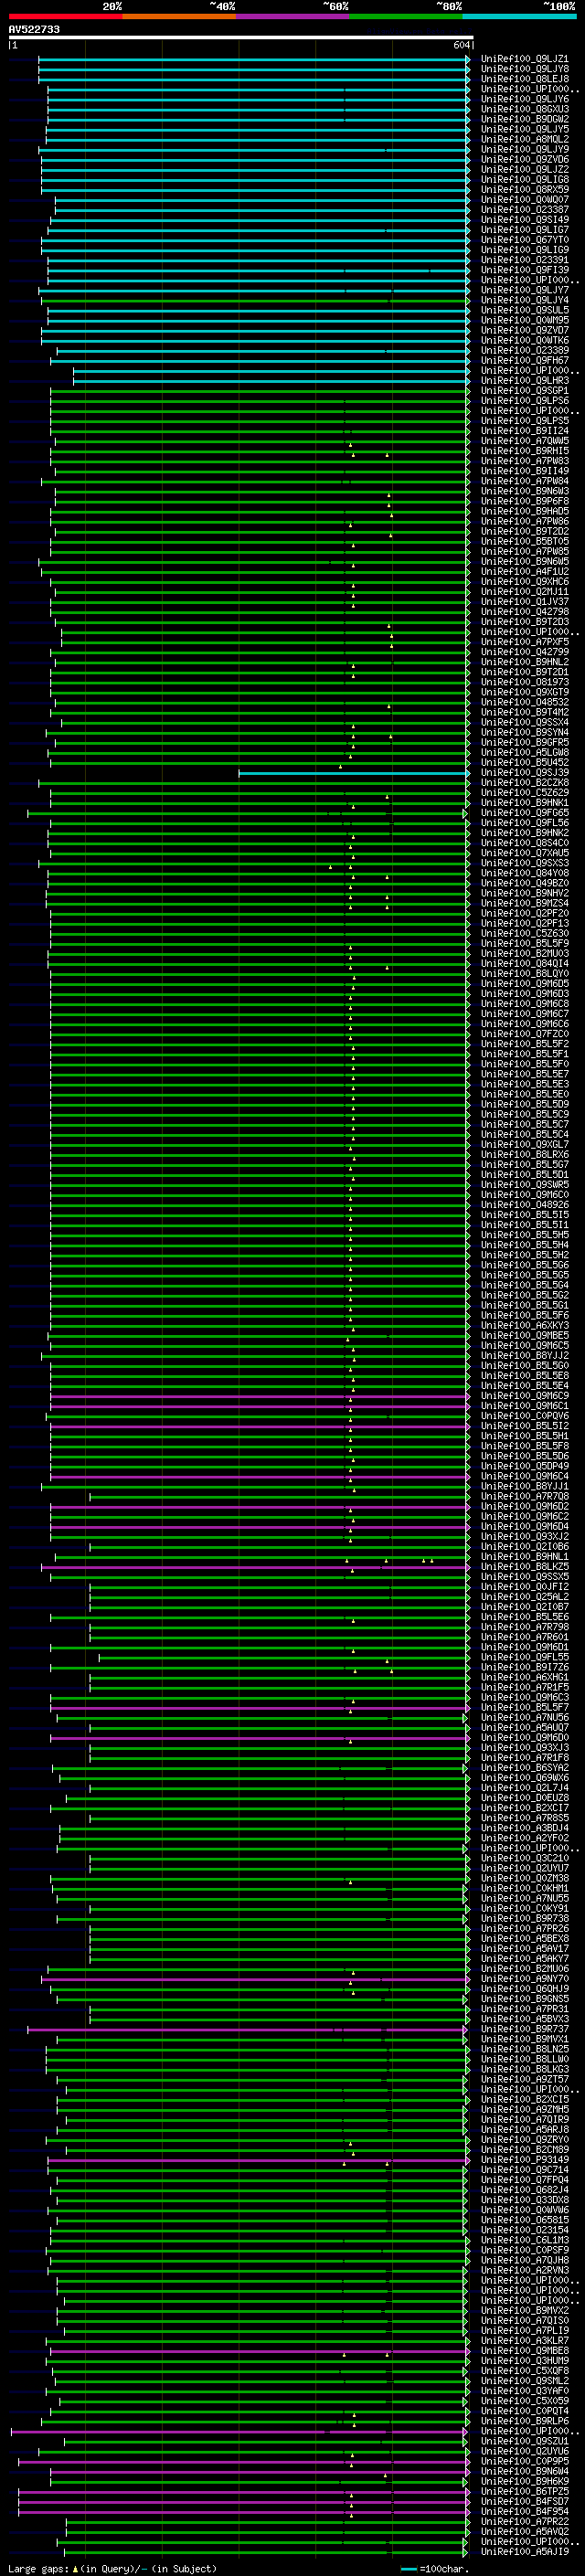
Task: Select hit label UniRef100_Q67YT0
Action: 525,241
